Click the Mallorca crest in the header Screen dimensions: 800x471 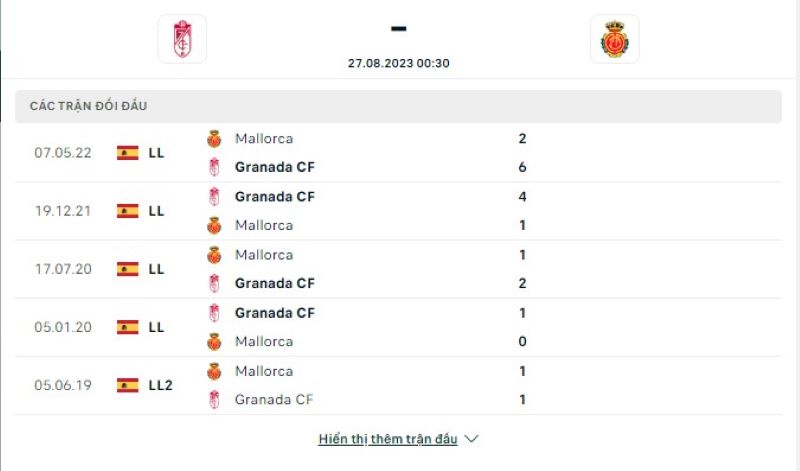pyautogui.click(x=614, y=39)
